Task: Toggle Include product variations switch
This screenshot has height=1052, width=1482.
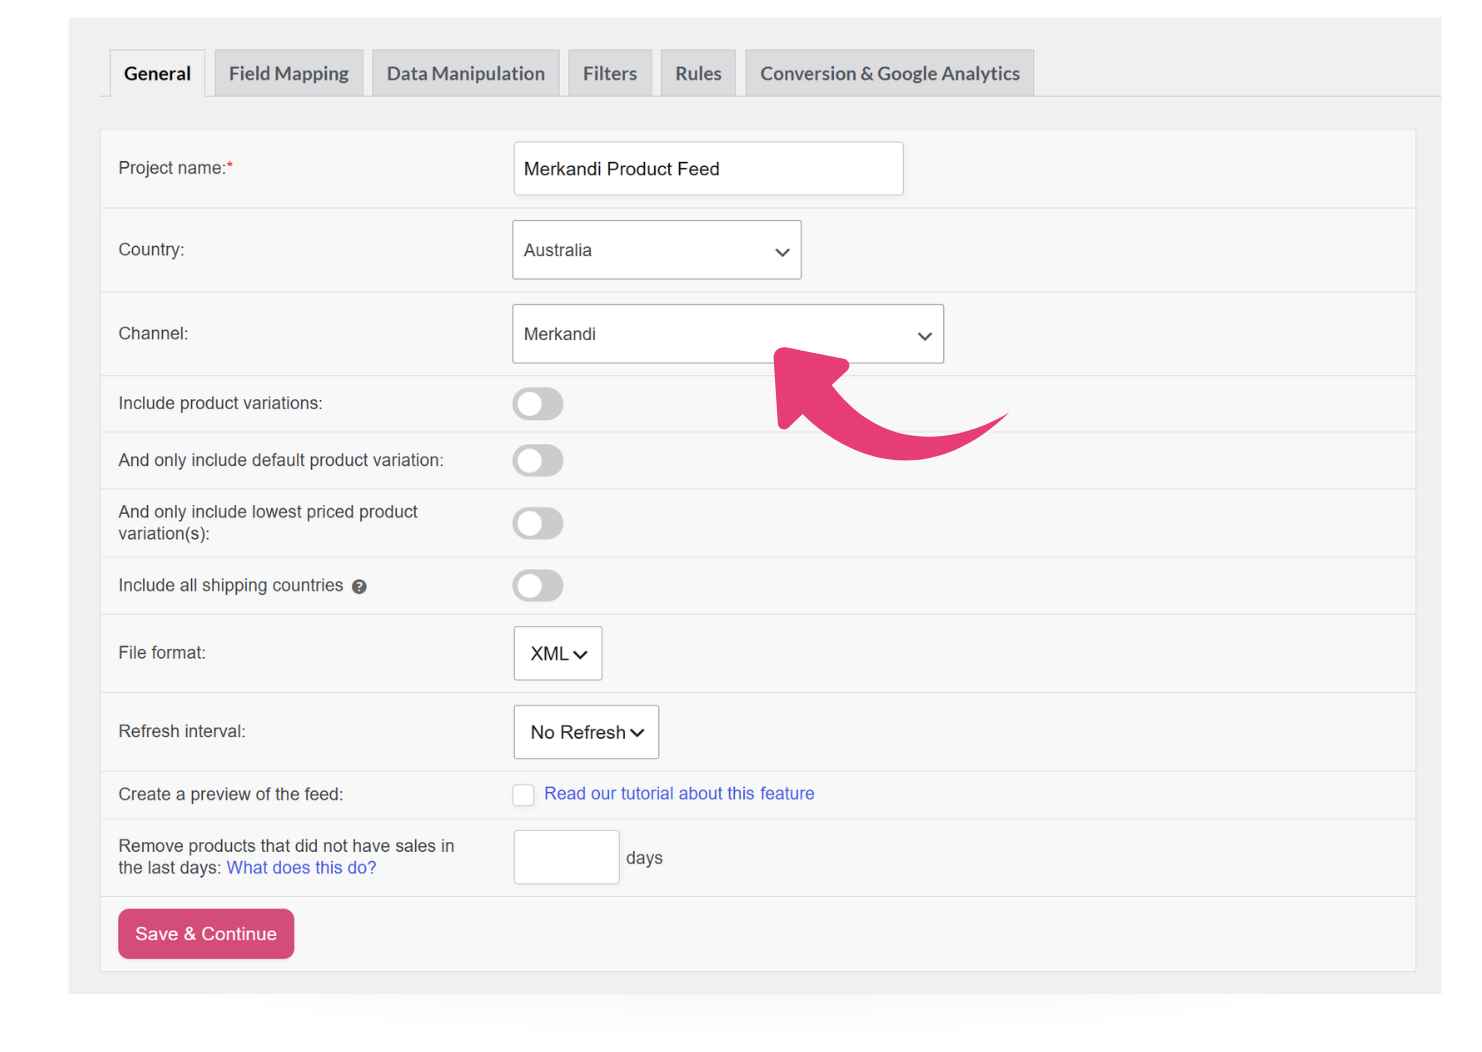Action: [x=538, y=404]
